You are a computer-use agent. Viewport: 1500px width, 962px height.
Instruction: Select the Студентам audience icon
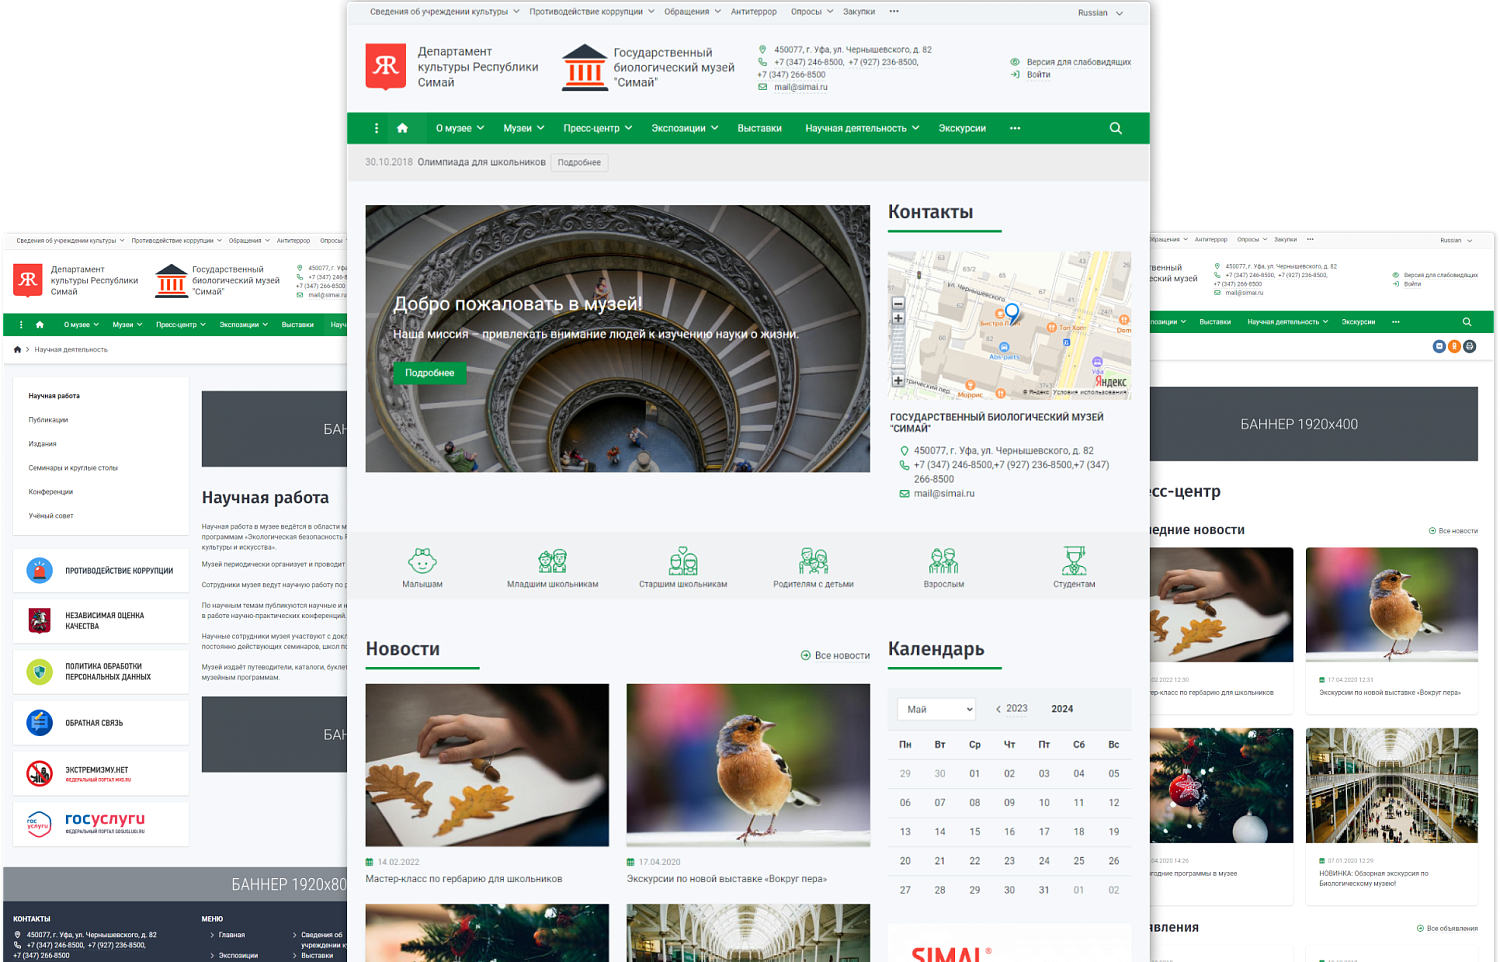coord(1074,561)
